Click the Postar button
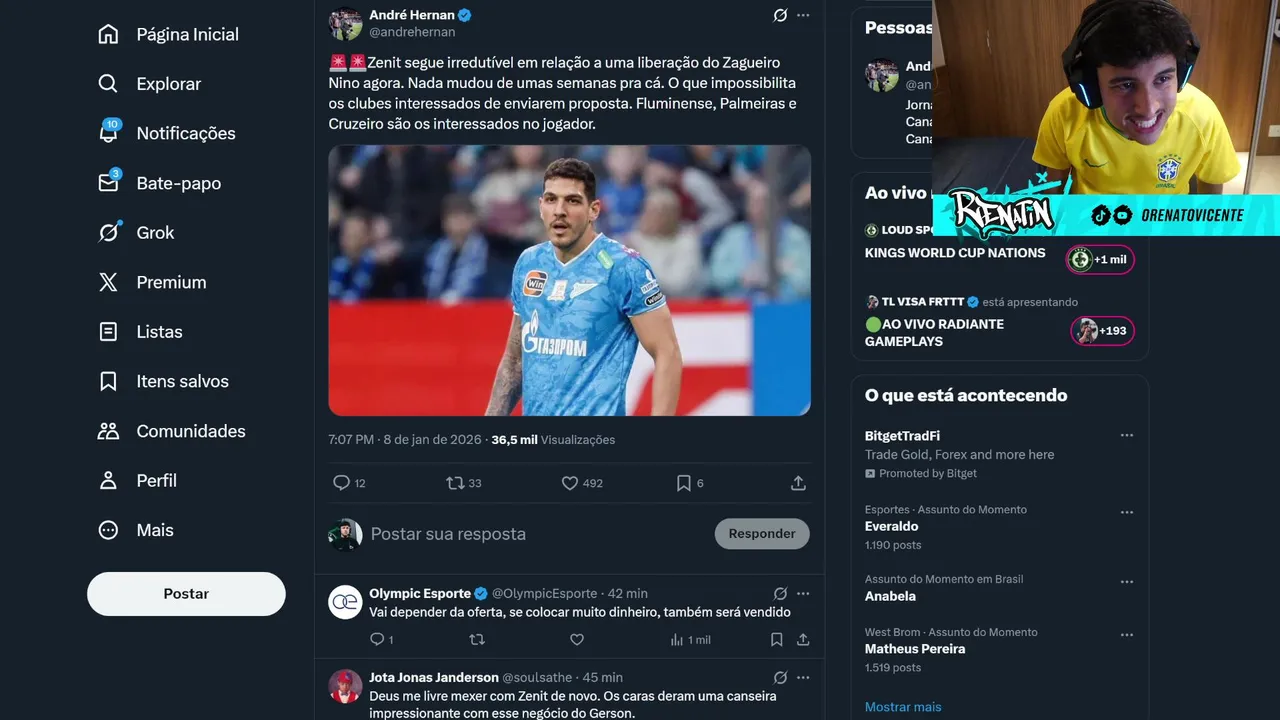 [186, 594]
